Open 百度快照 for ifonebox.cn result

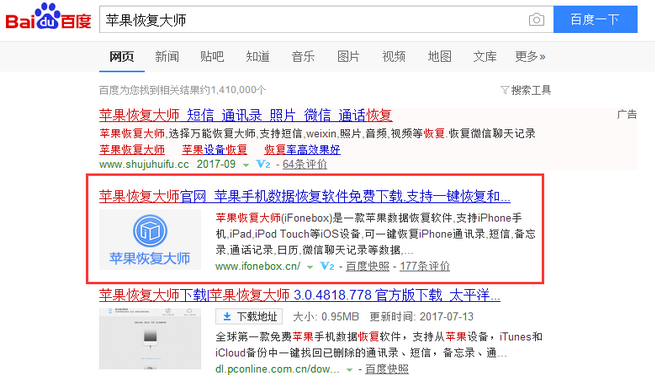(368, 266)
